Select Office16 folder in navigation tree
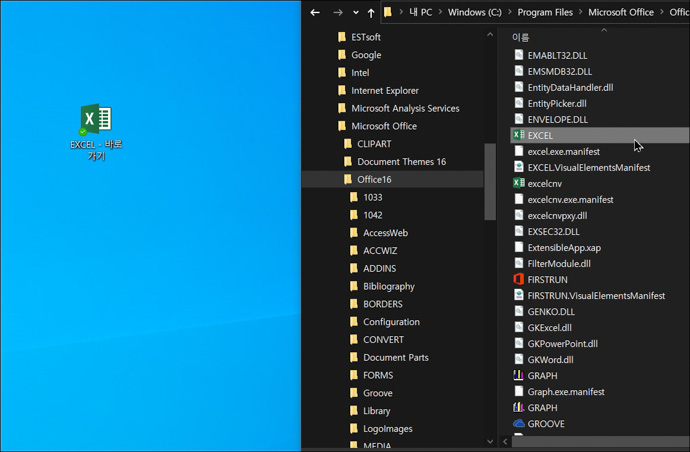The height and width of the screenshot is (452, 690). pyautogui.click(x=374, y=180)
